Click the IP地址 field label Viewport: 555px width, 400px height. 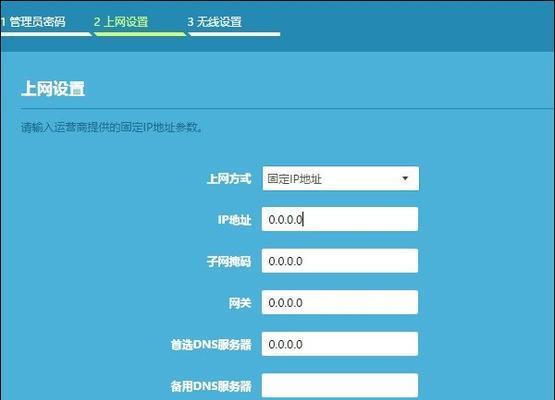click(x=234, y=220)
